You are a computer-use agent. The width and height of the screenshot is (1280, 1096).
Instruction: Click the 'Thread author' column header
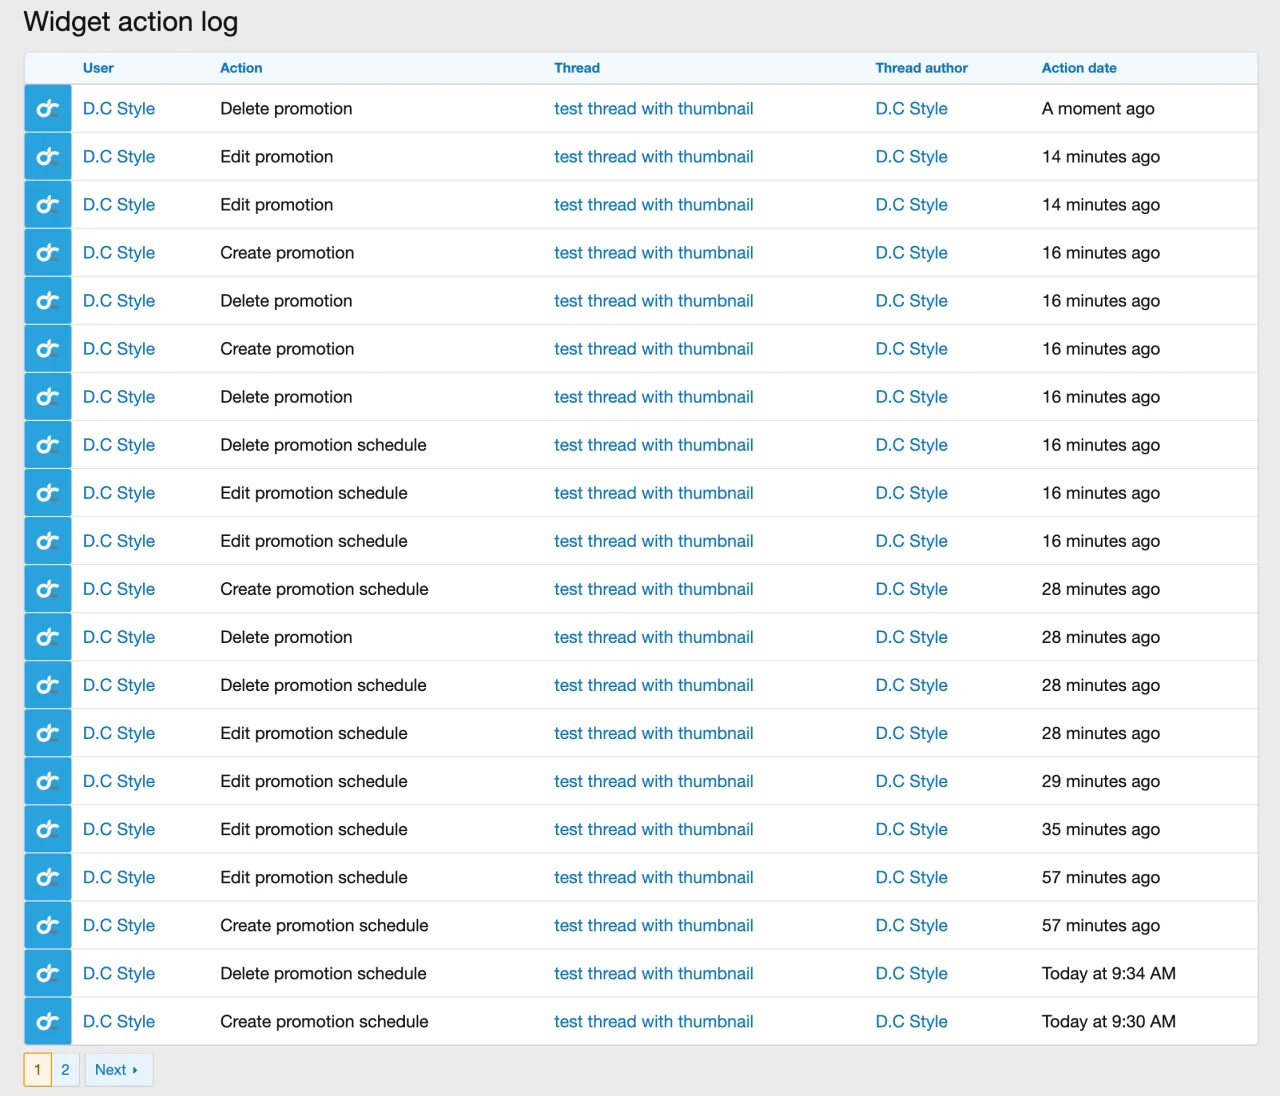pos(921,68)
